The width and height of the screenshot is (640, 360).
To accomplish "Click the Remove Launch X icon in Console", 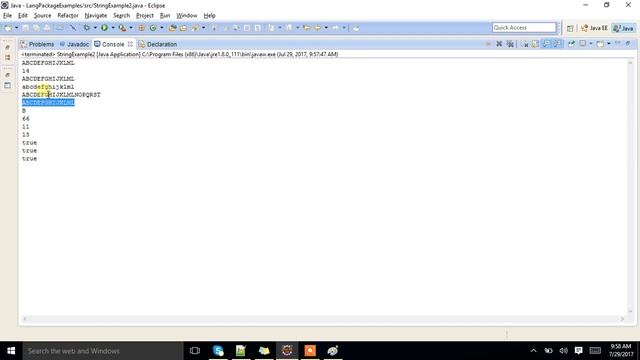I will coord(499,44).
